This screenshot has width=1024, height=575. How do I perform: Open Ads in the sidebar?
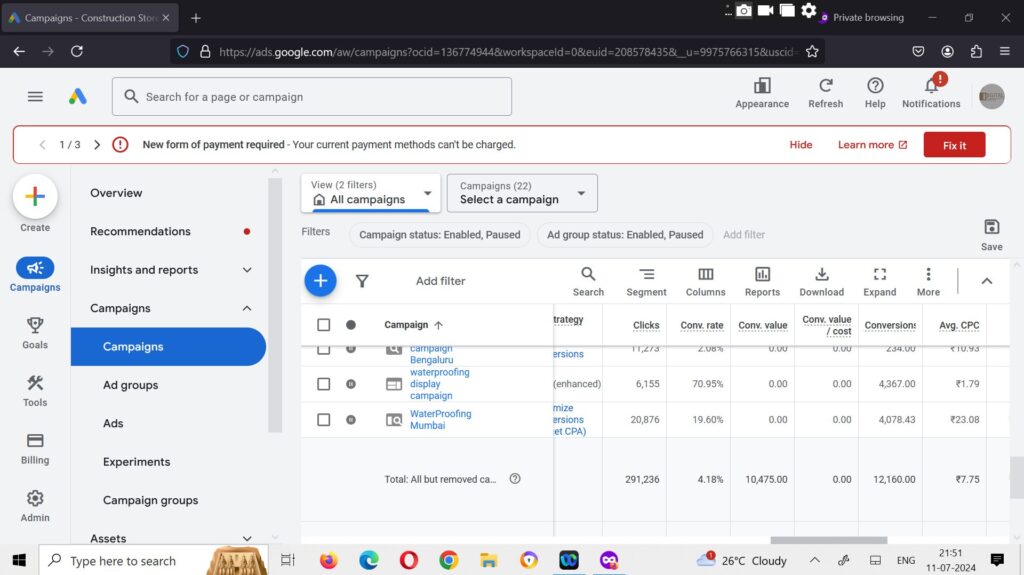coord(113,423)
